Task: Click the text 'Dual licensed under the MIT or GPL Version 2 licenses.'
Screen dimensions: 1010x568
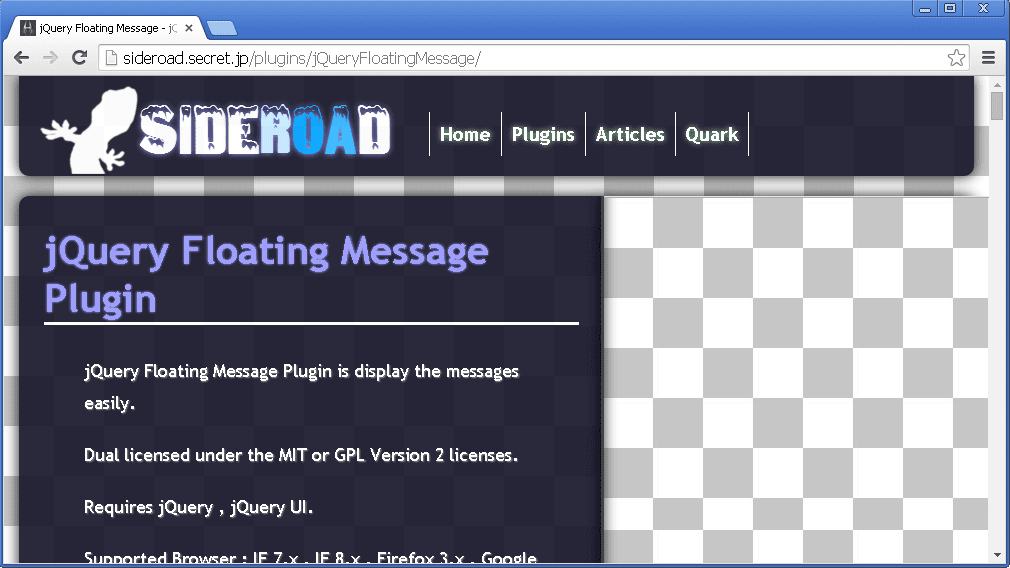Action: tap(301, 455)
